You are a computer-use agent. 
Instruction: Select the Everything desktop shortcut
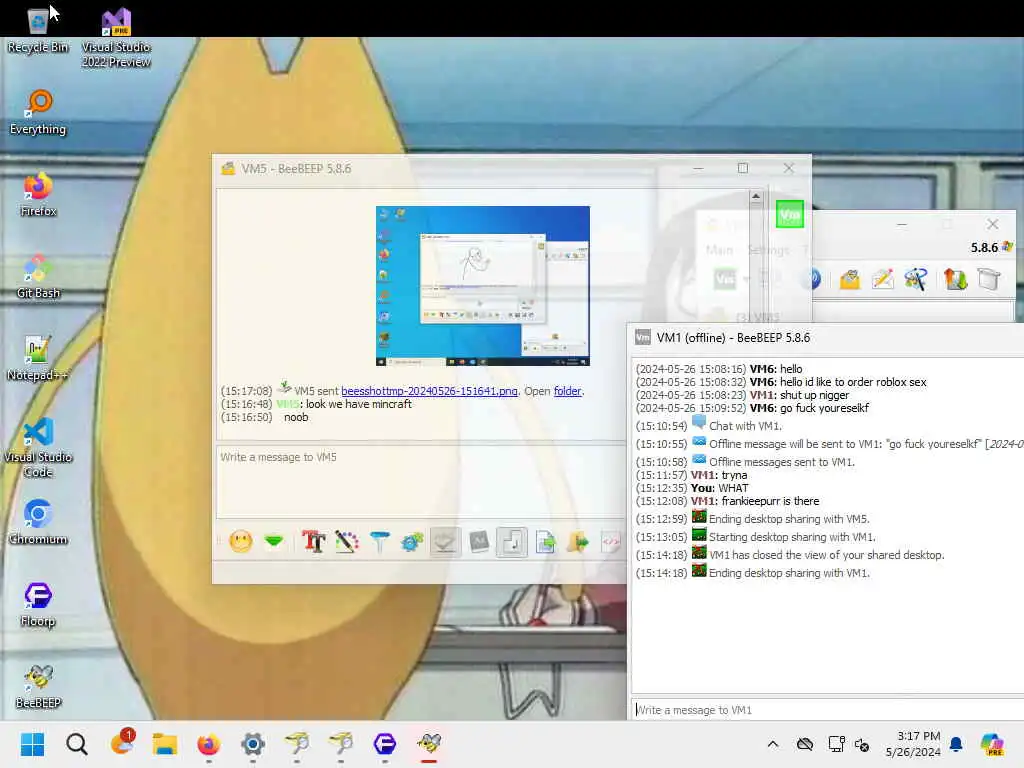(38, 112)
